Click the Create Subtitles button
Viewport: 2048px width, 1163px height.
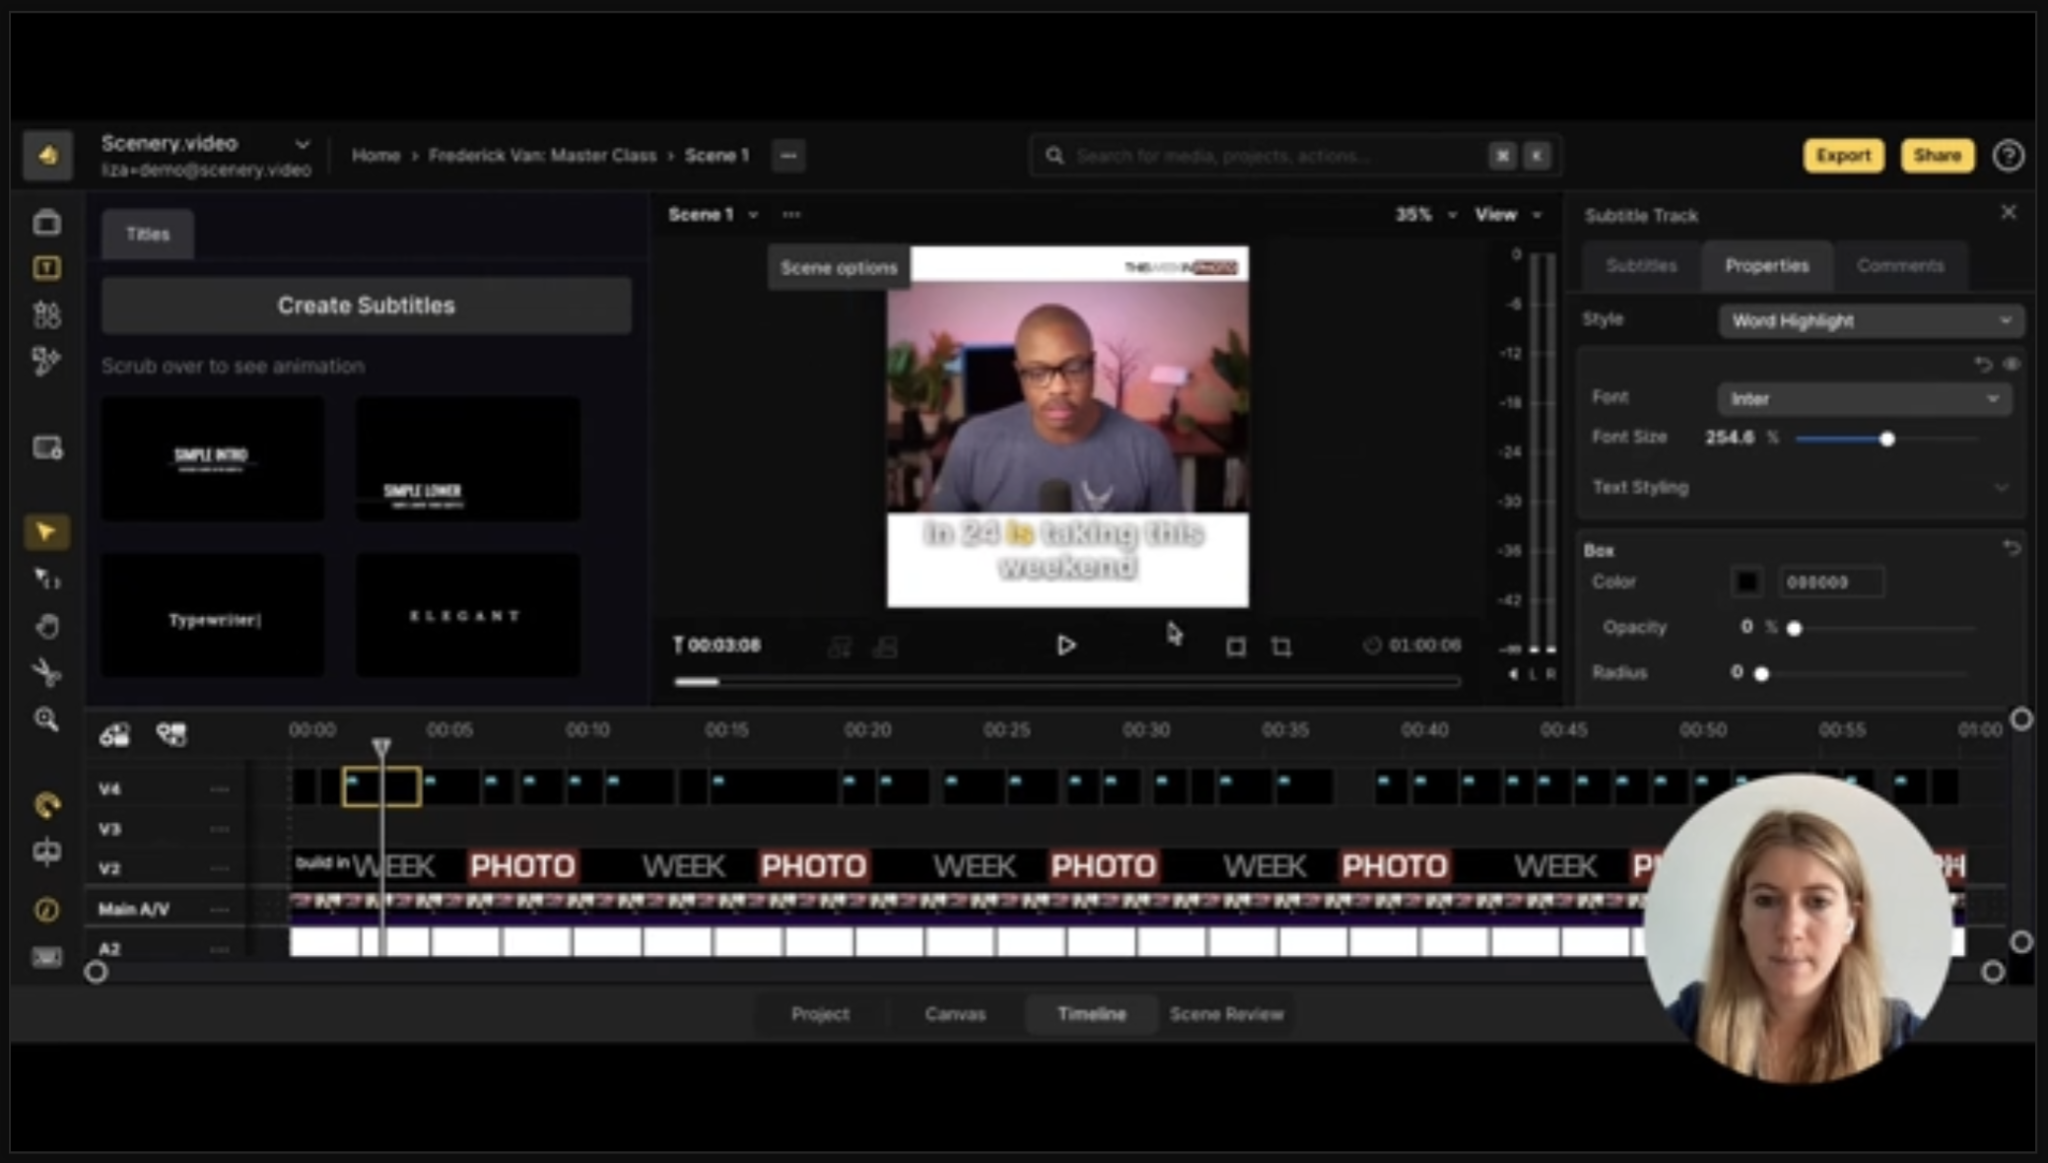(366, 306)
